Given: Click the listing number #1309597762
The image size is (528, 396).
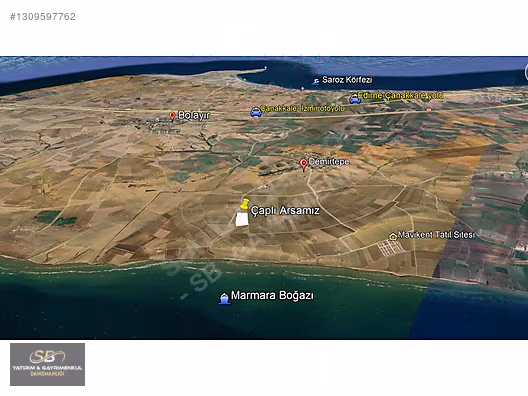Looking at the screenshot, I should (x=43, y=17).
